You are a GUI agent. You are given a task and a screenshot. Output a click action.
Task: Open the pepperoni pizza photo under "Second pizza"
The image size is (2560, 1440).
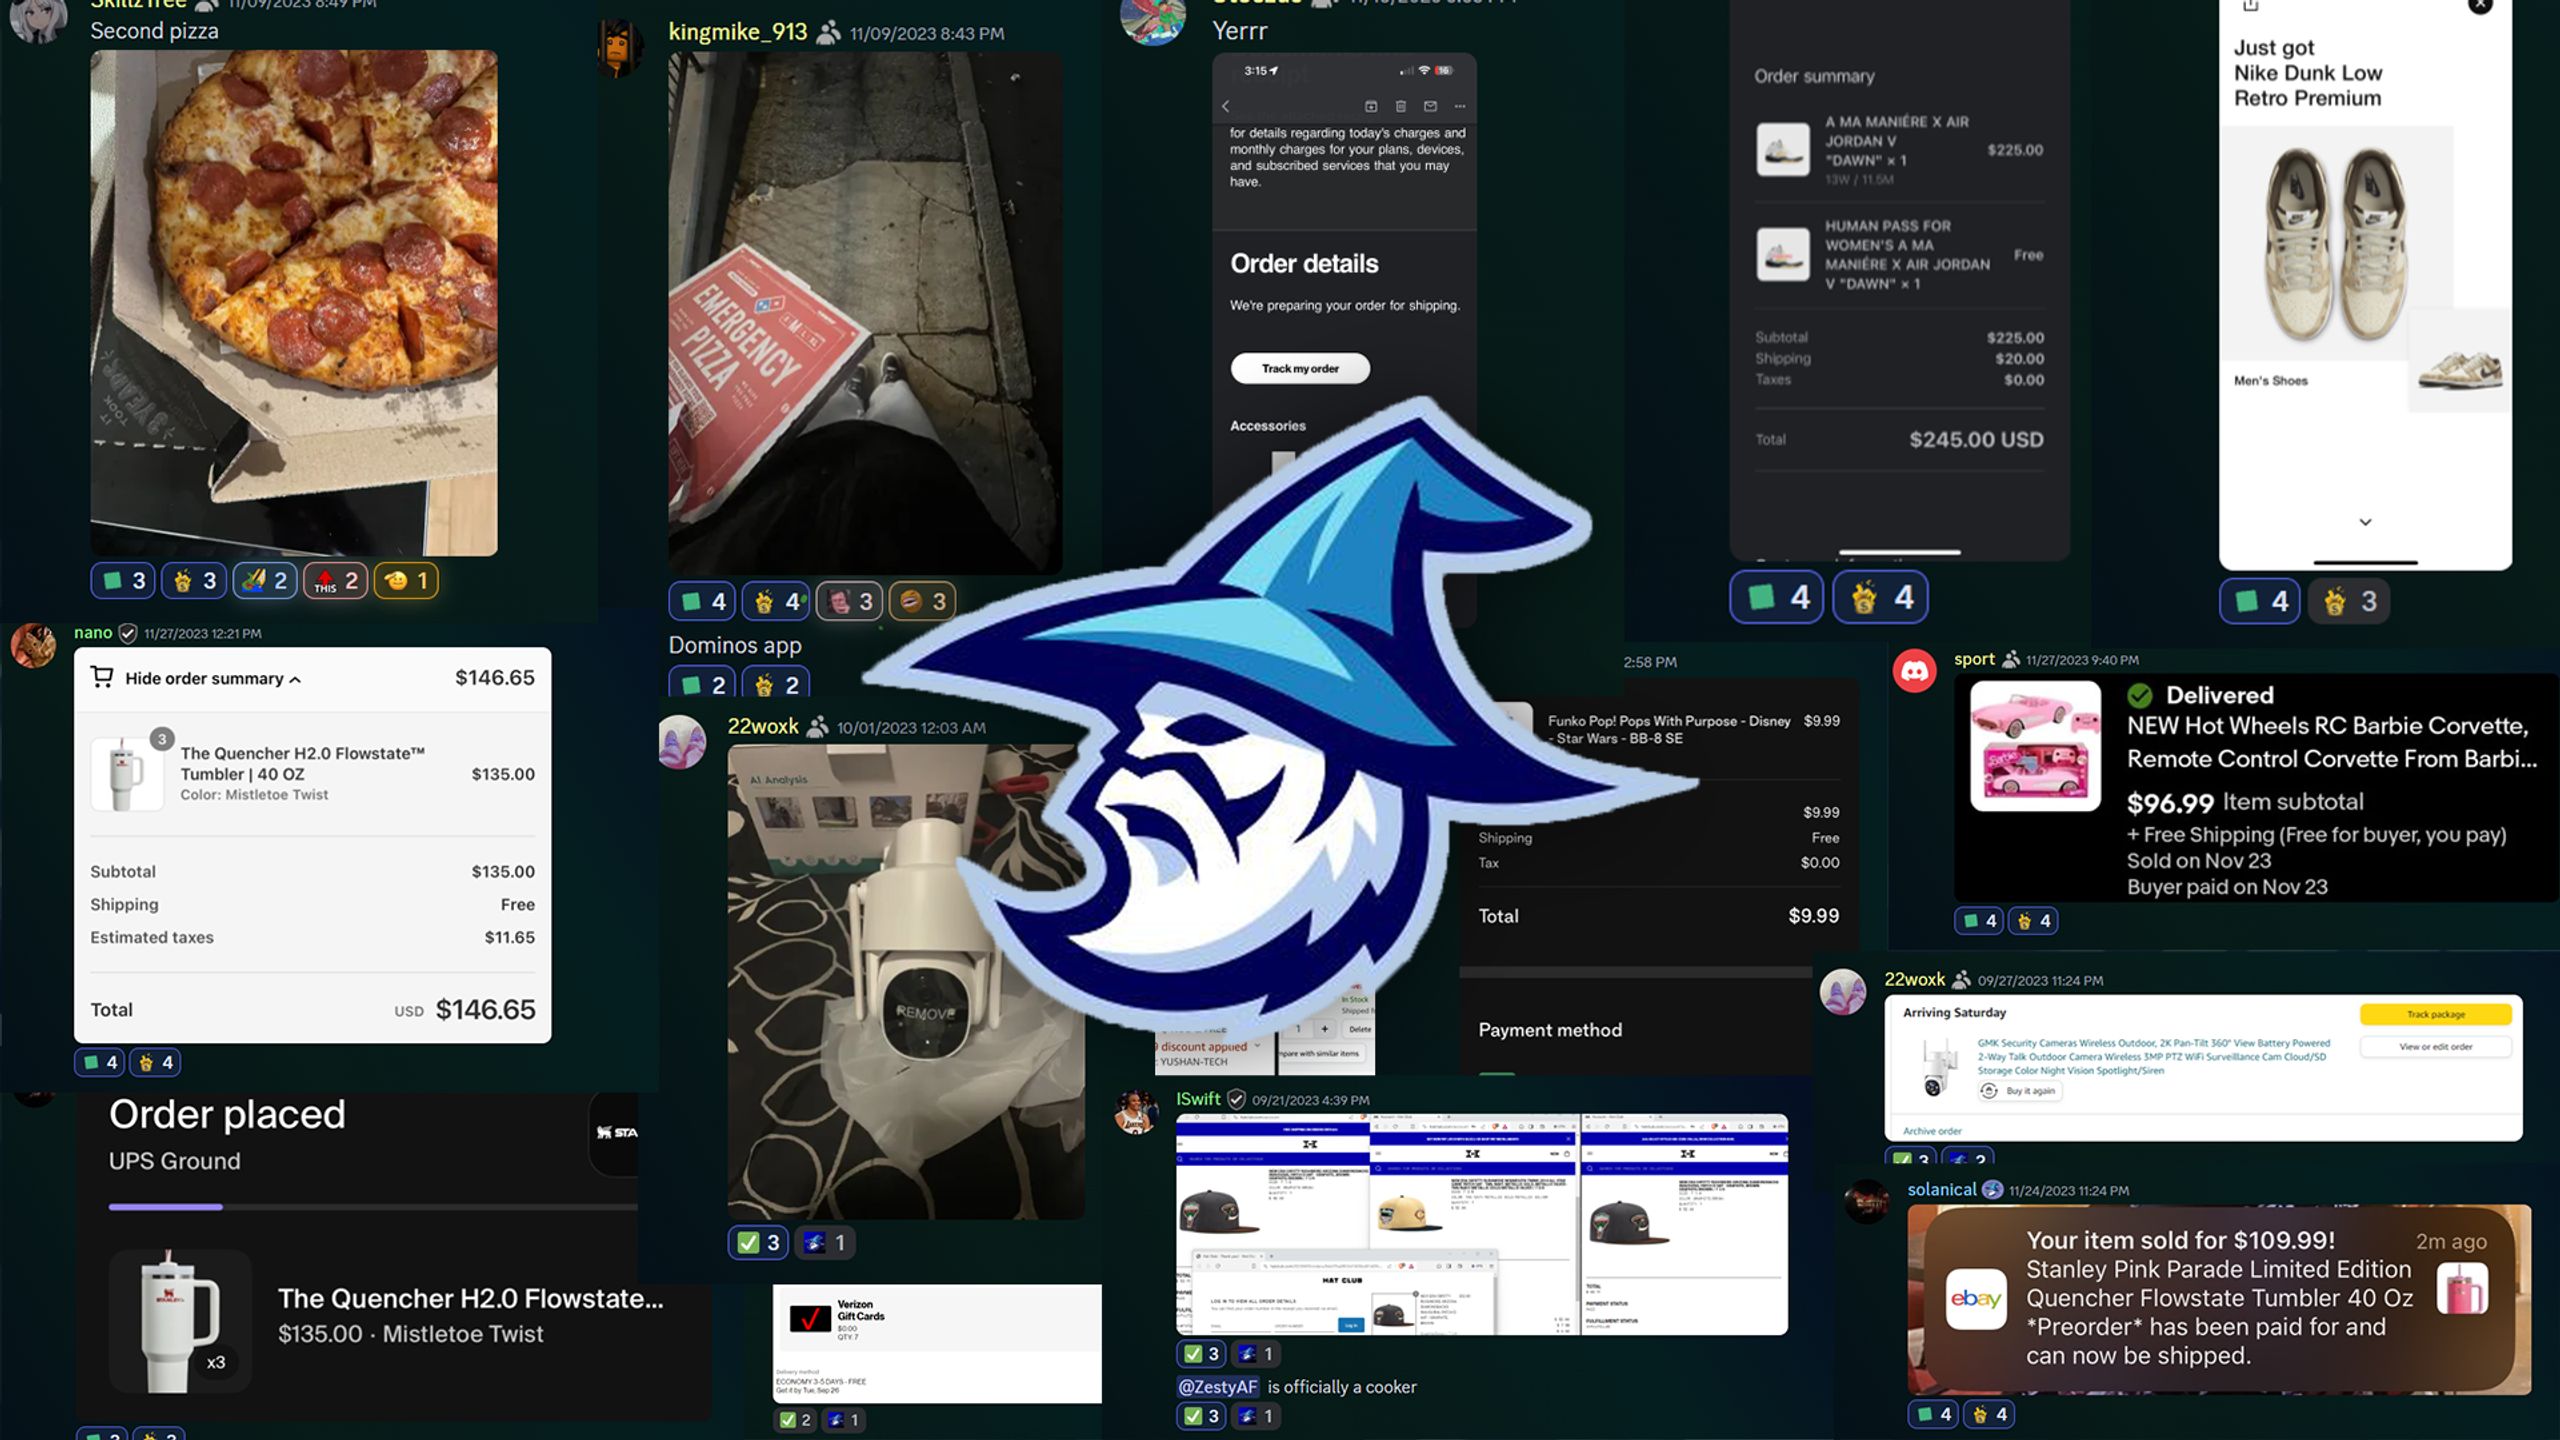(x=294, y=303)
